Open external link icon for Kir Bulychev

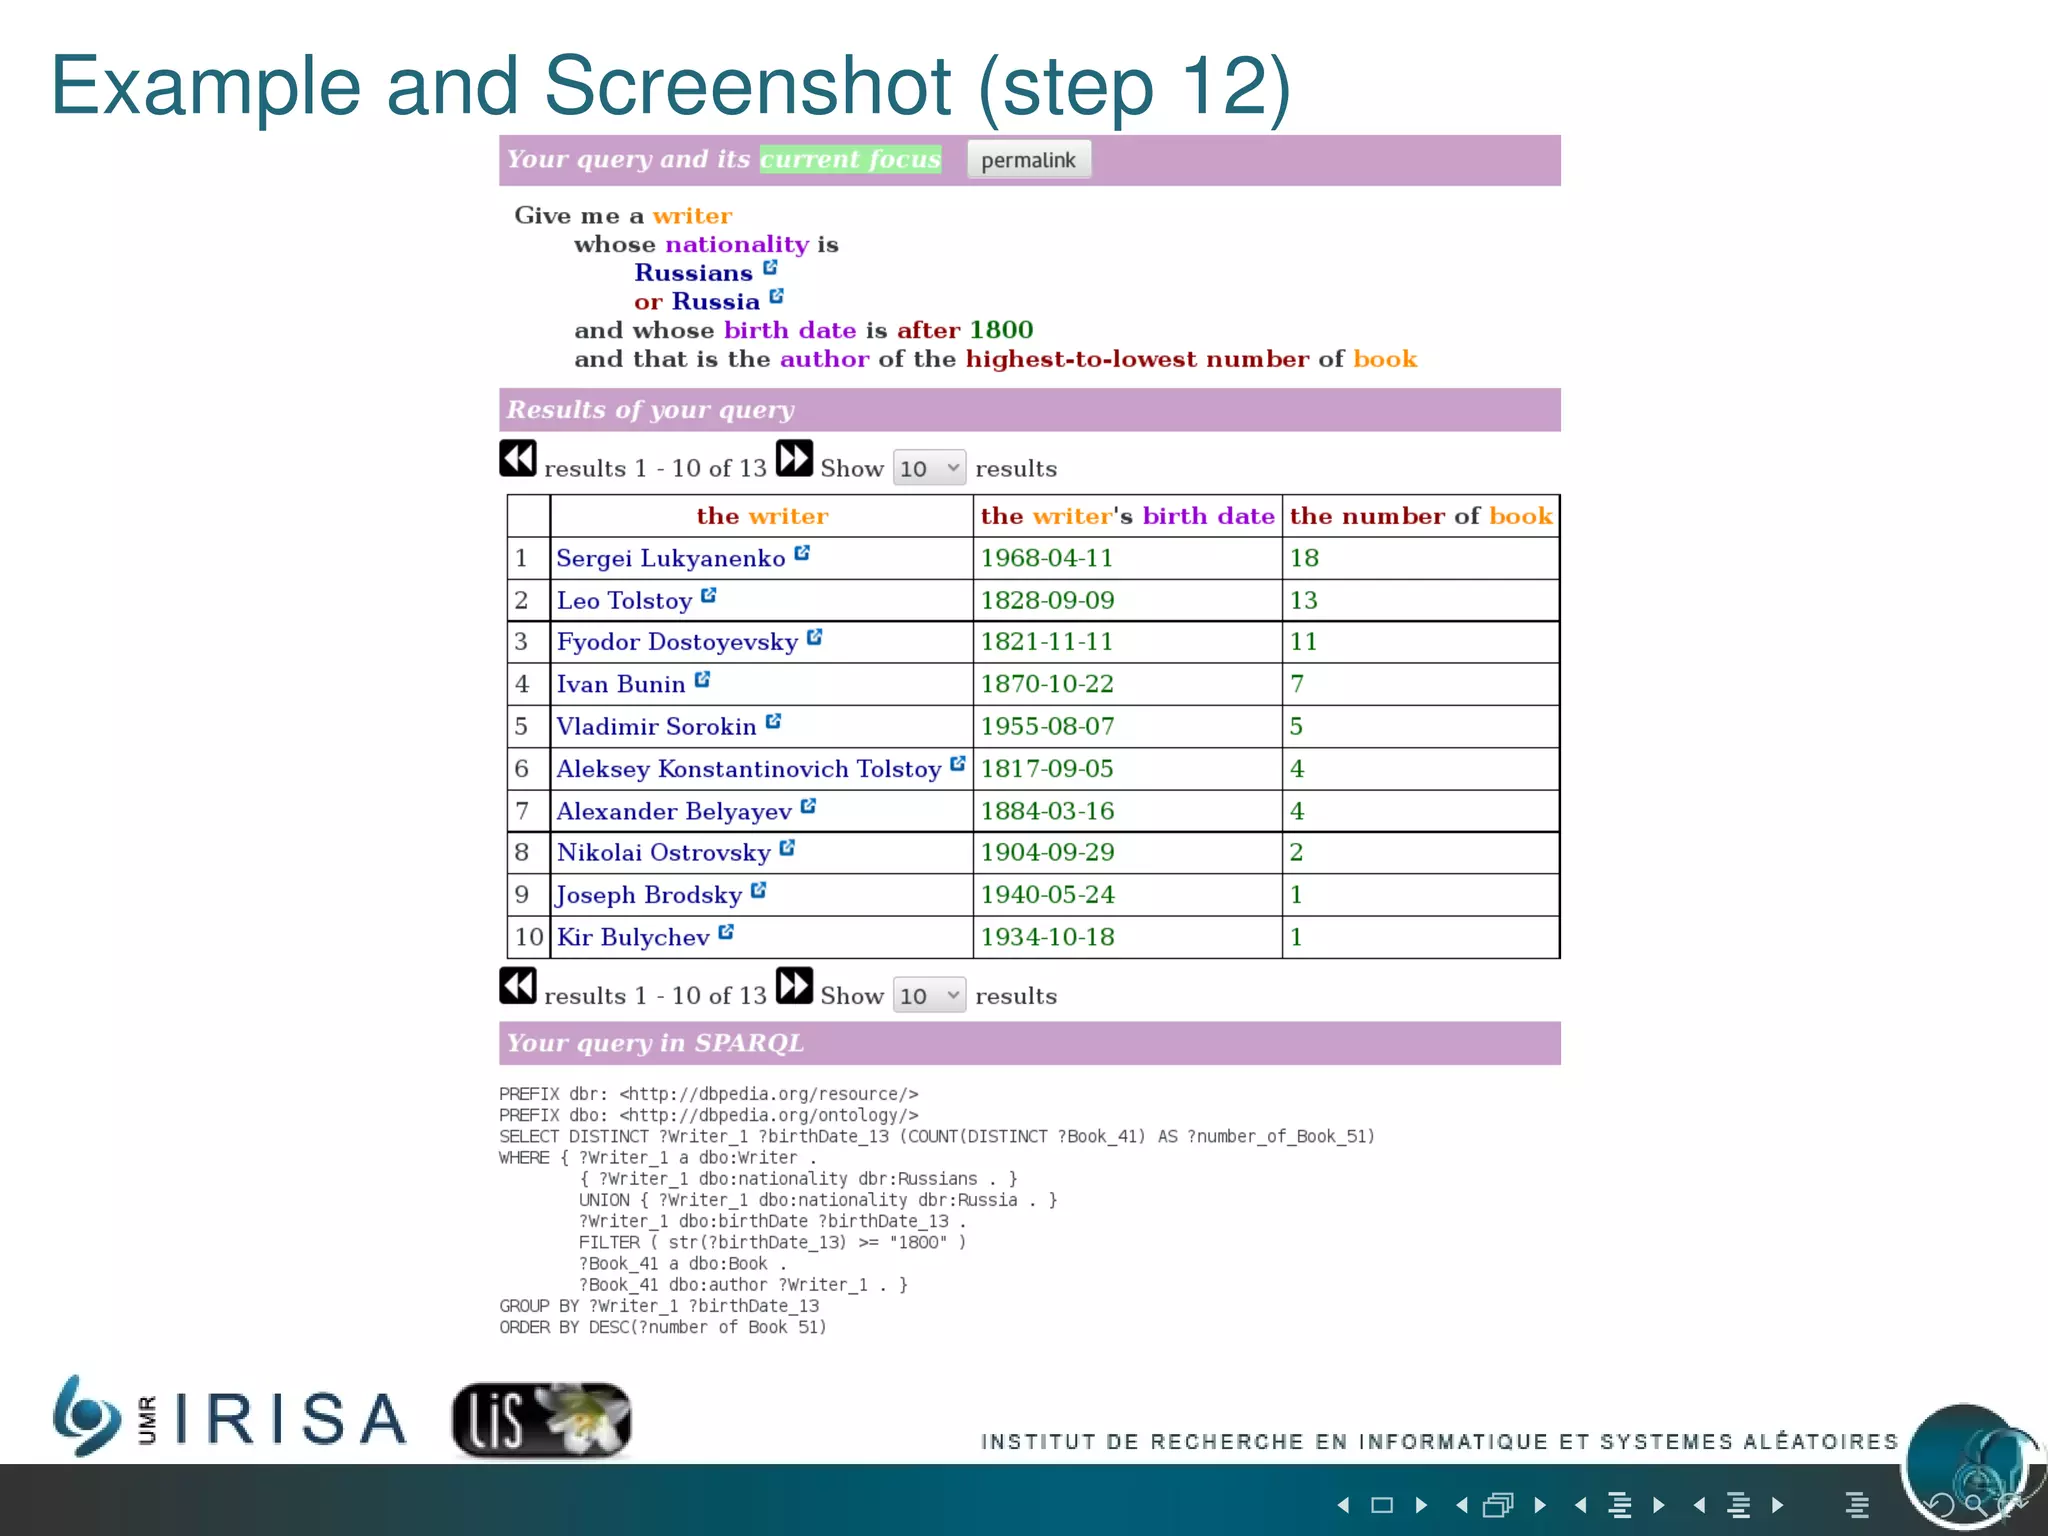727,932
